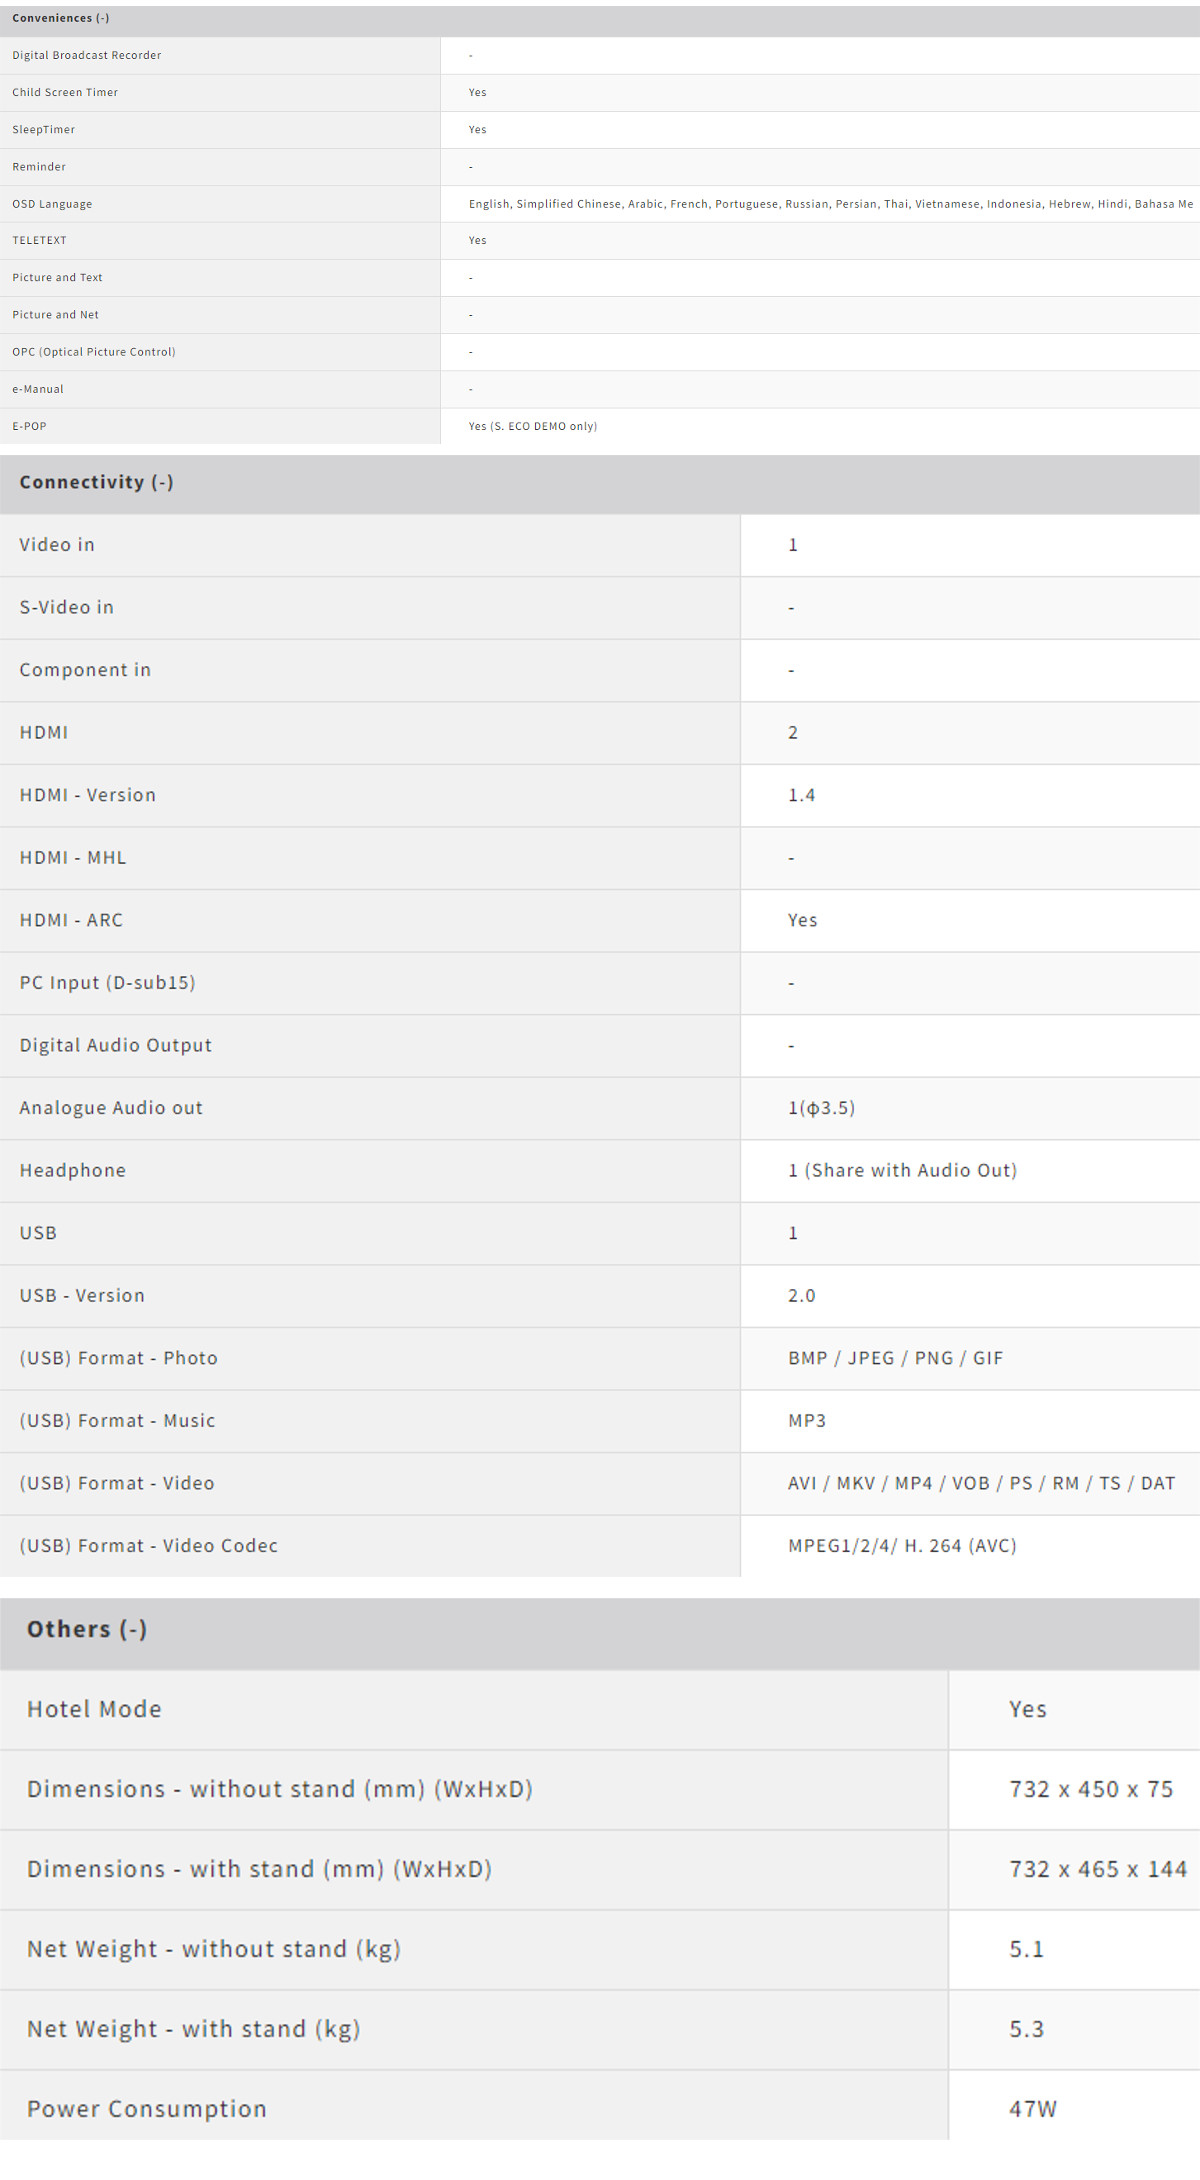Click the (USB) Format - Video Codec label
Screen dimensions: 1200x2180
(148, 1545)
